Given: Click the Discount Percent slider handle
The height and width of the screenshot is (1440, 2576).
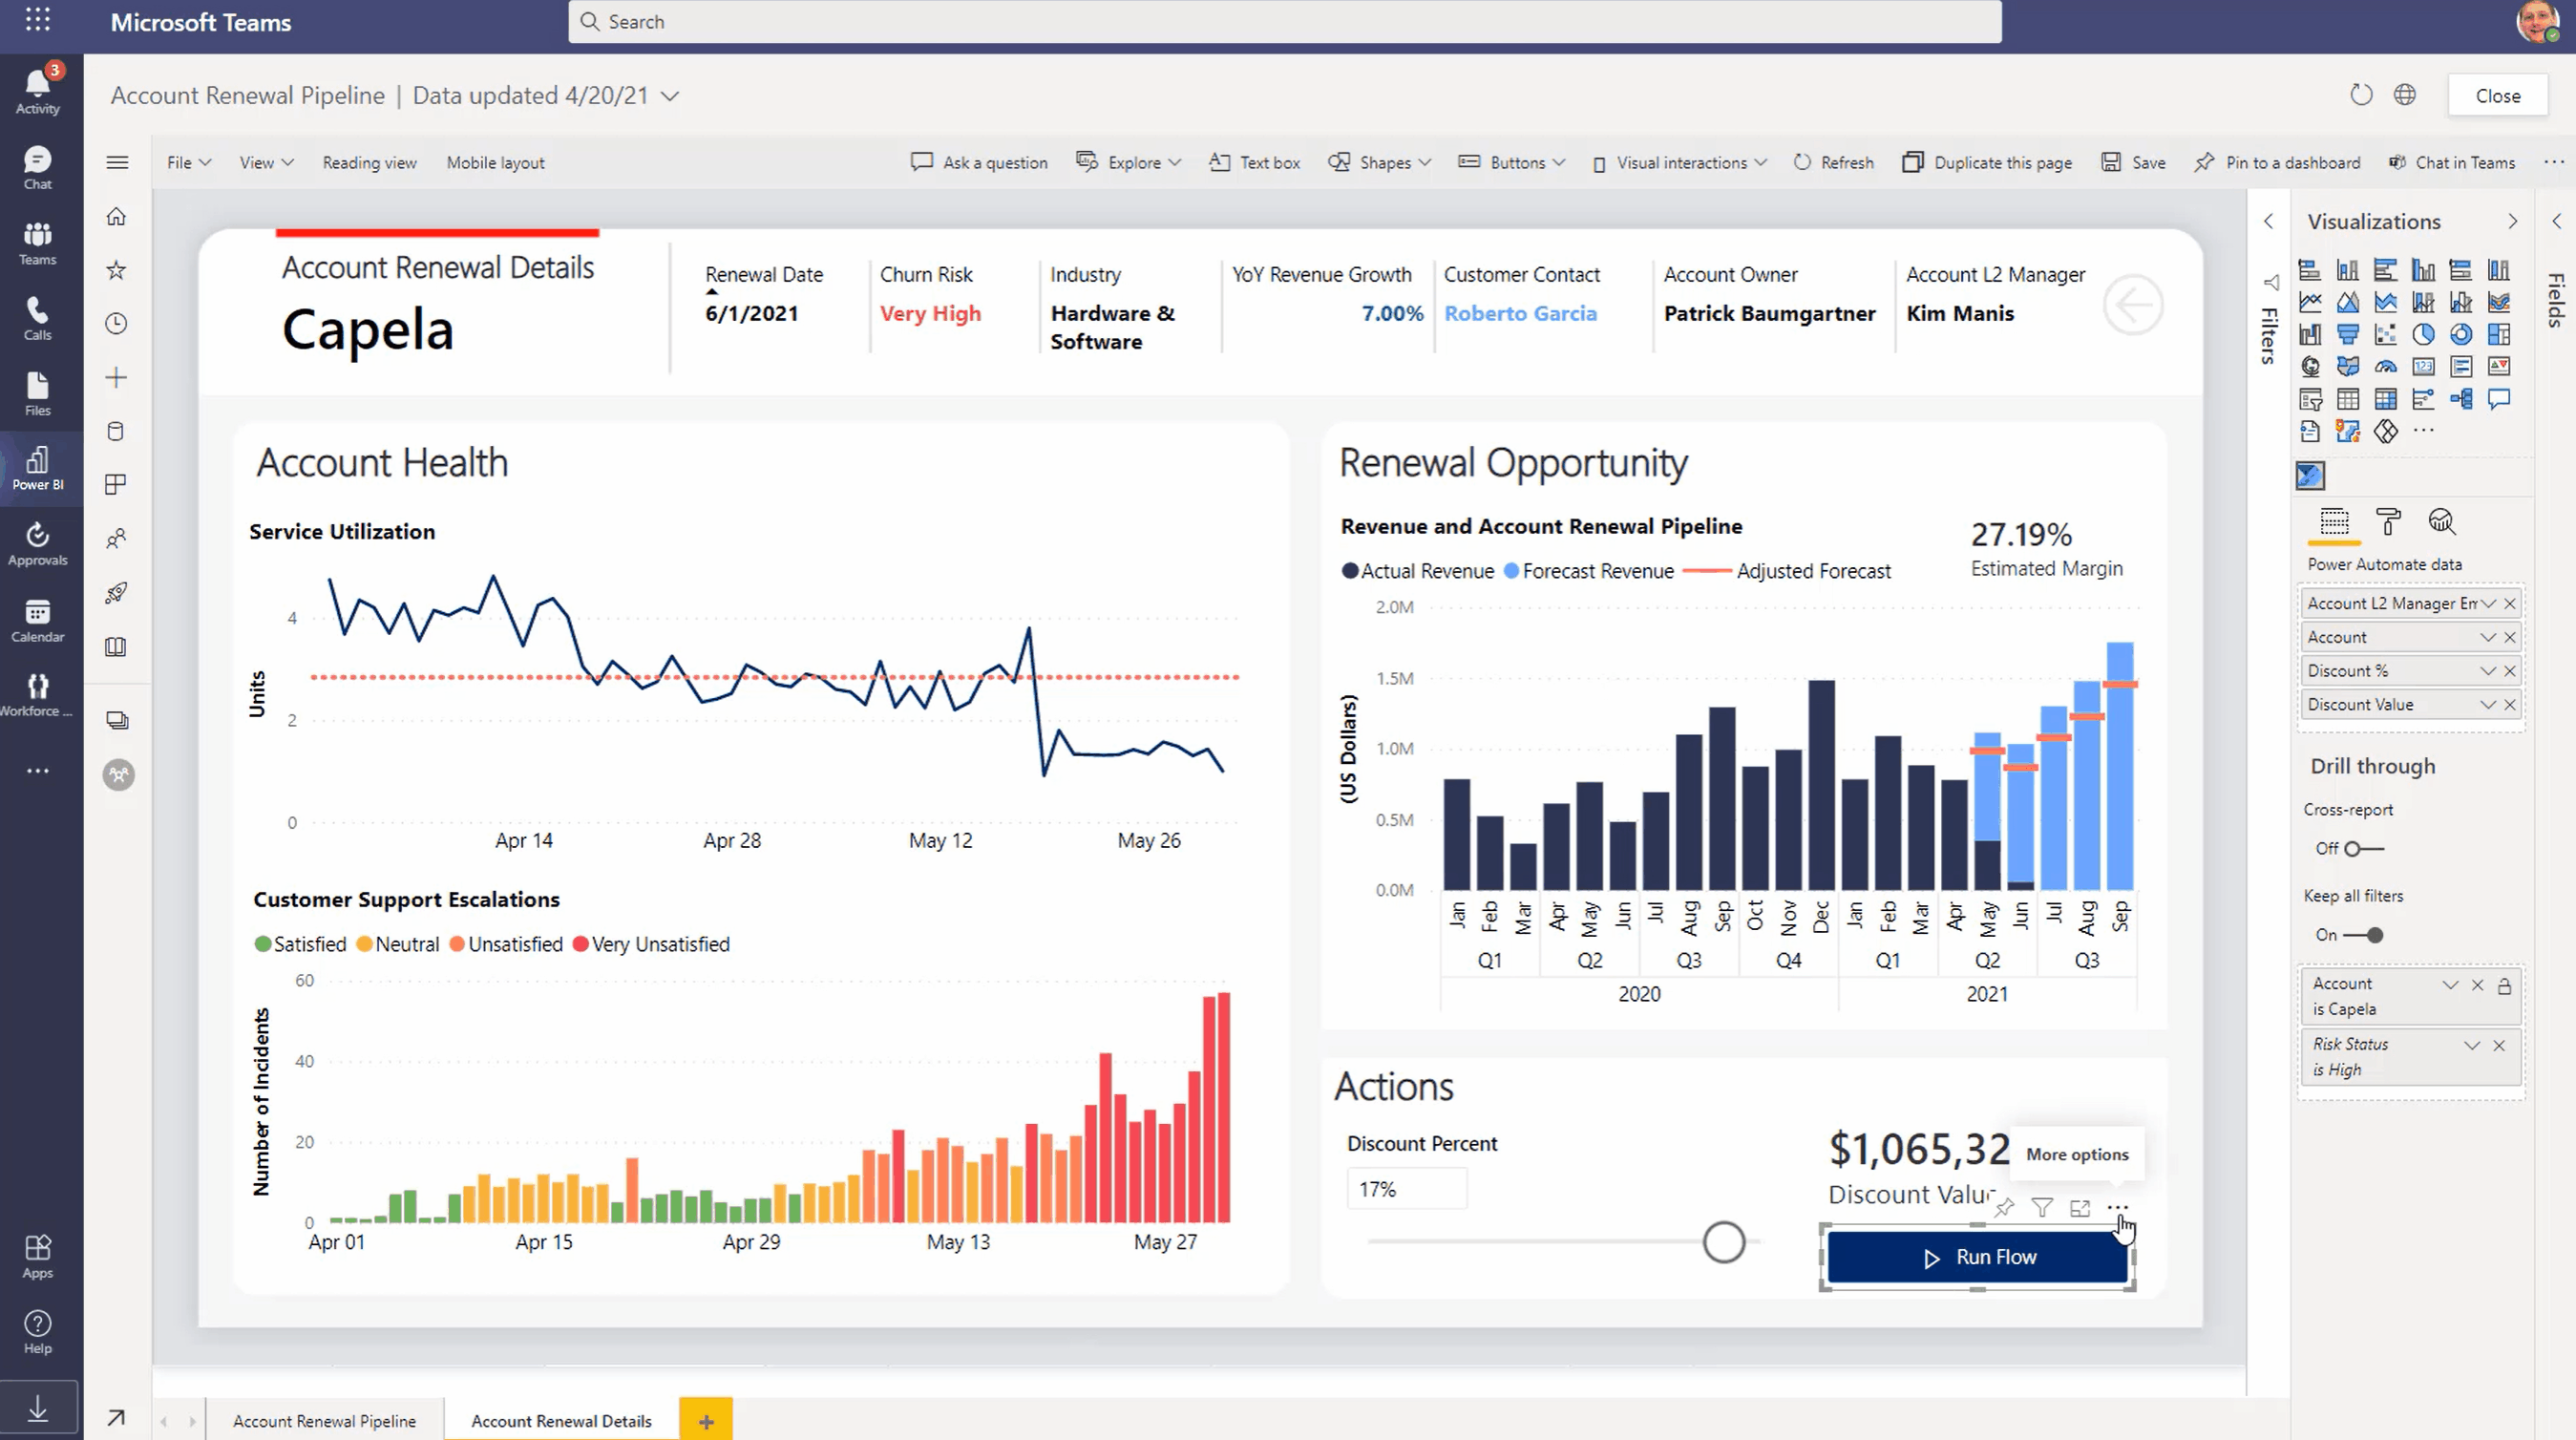Looking at the screenshot, I should [x=1724, y=1242].
